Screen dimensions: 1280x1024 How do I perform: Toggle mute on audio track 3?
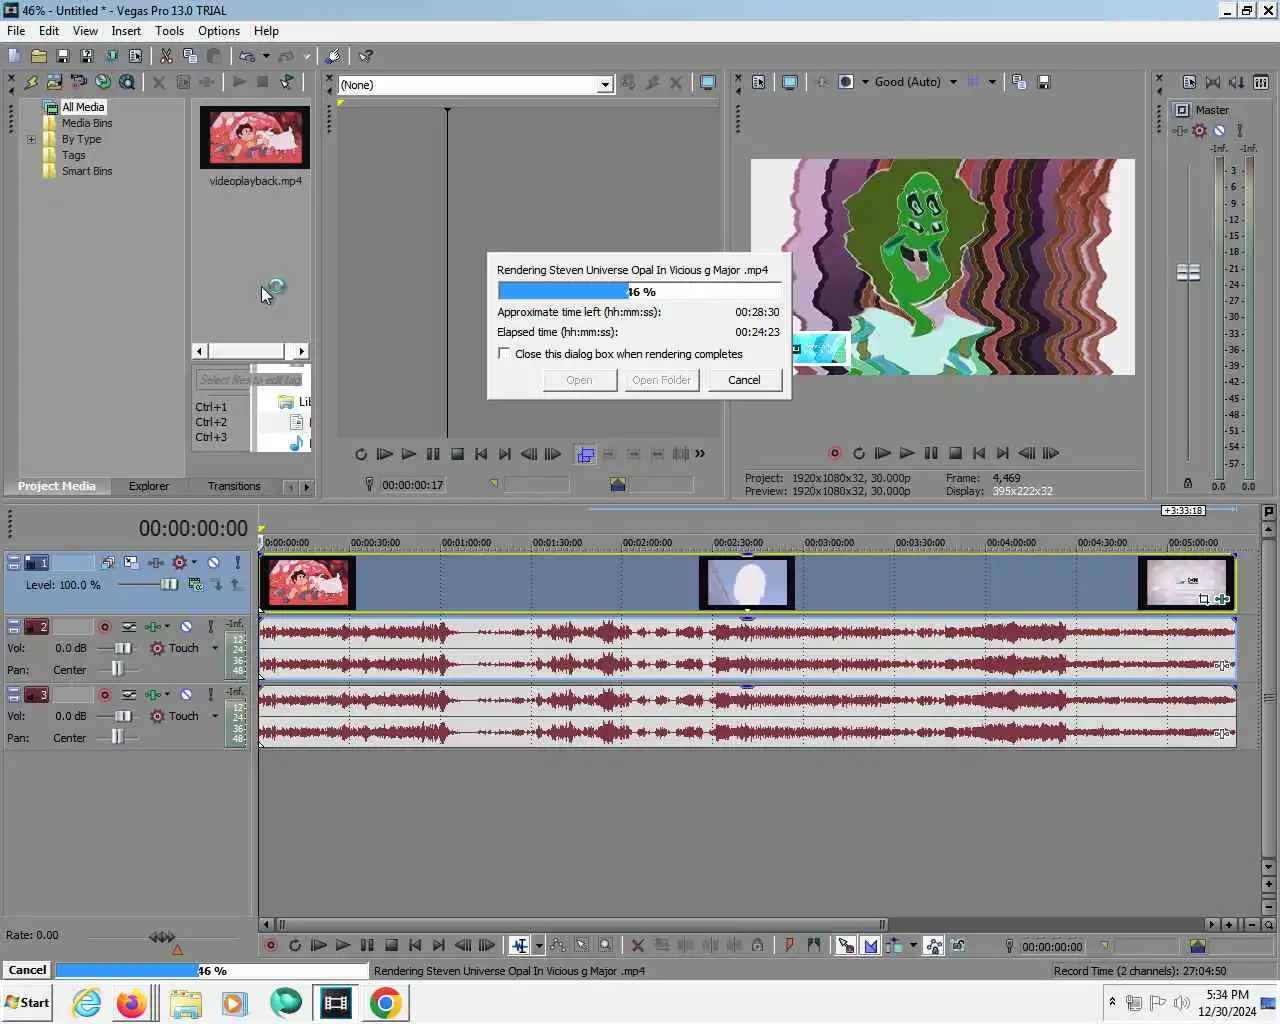(x=186, y=695)
